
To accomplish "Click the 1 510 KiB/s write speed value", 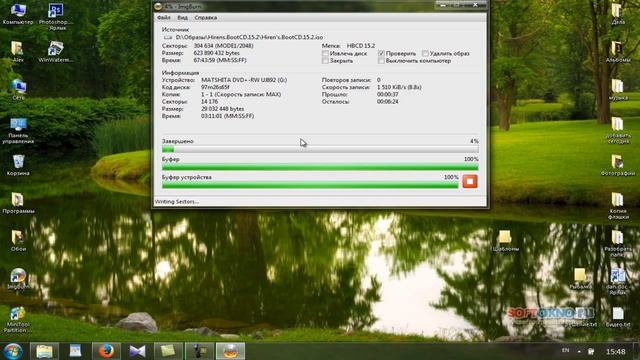I will click(x=399, y=87).
